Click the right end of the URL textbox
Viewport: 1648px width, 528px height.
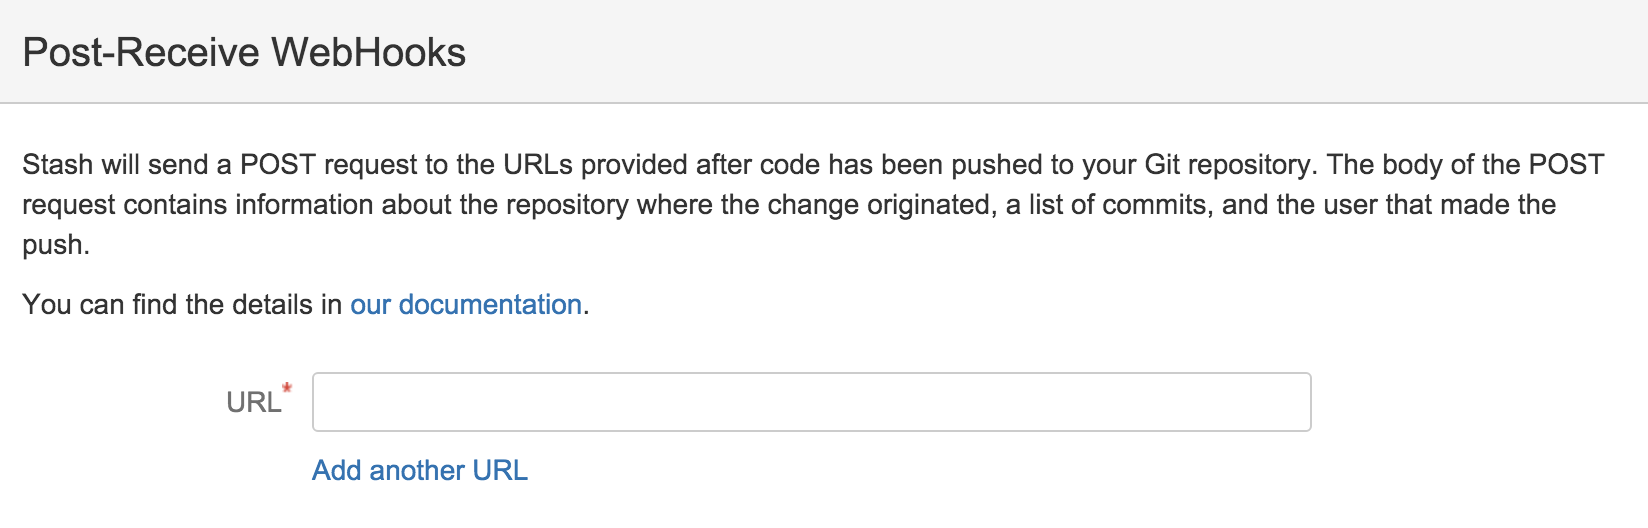point(1294,402)
